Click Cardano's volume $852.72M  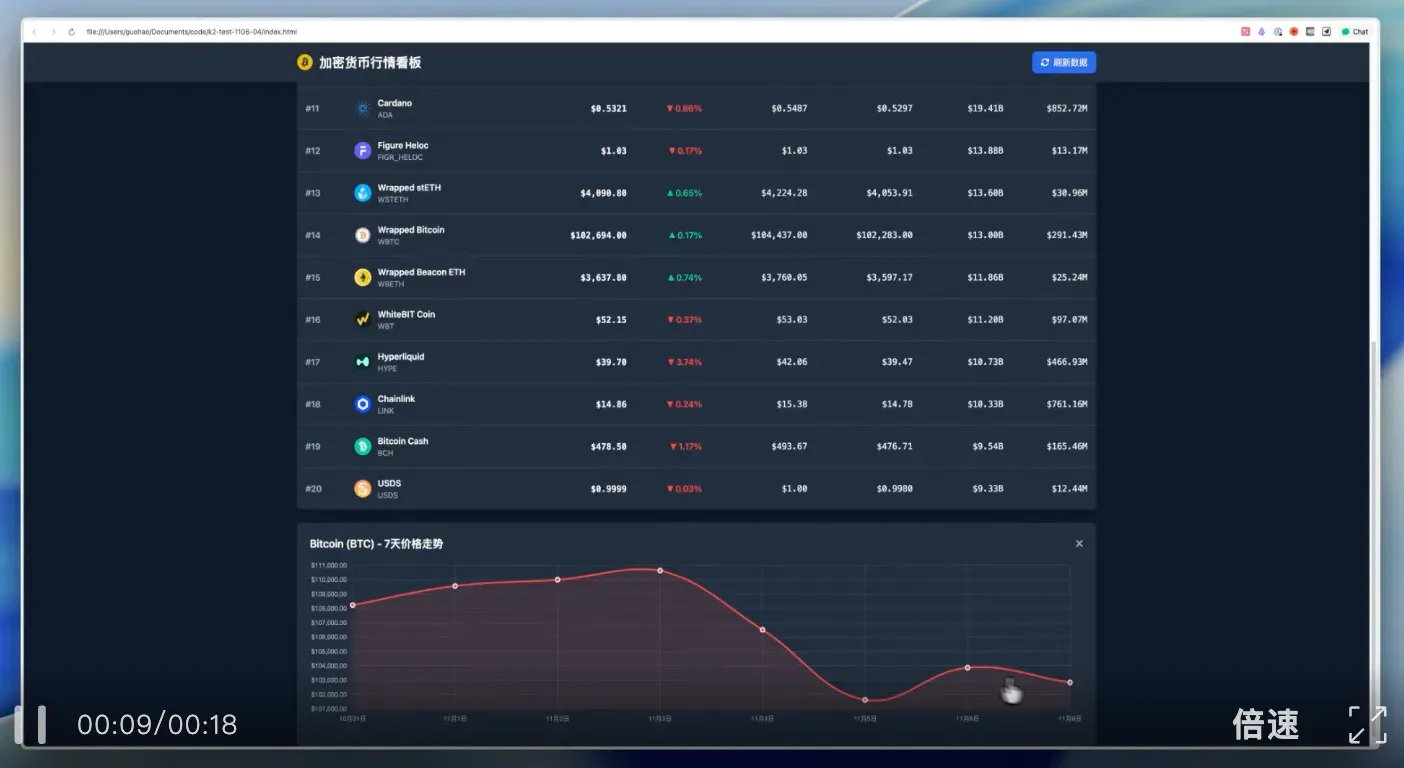click(x=1067, y=108)
